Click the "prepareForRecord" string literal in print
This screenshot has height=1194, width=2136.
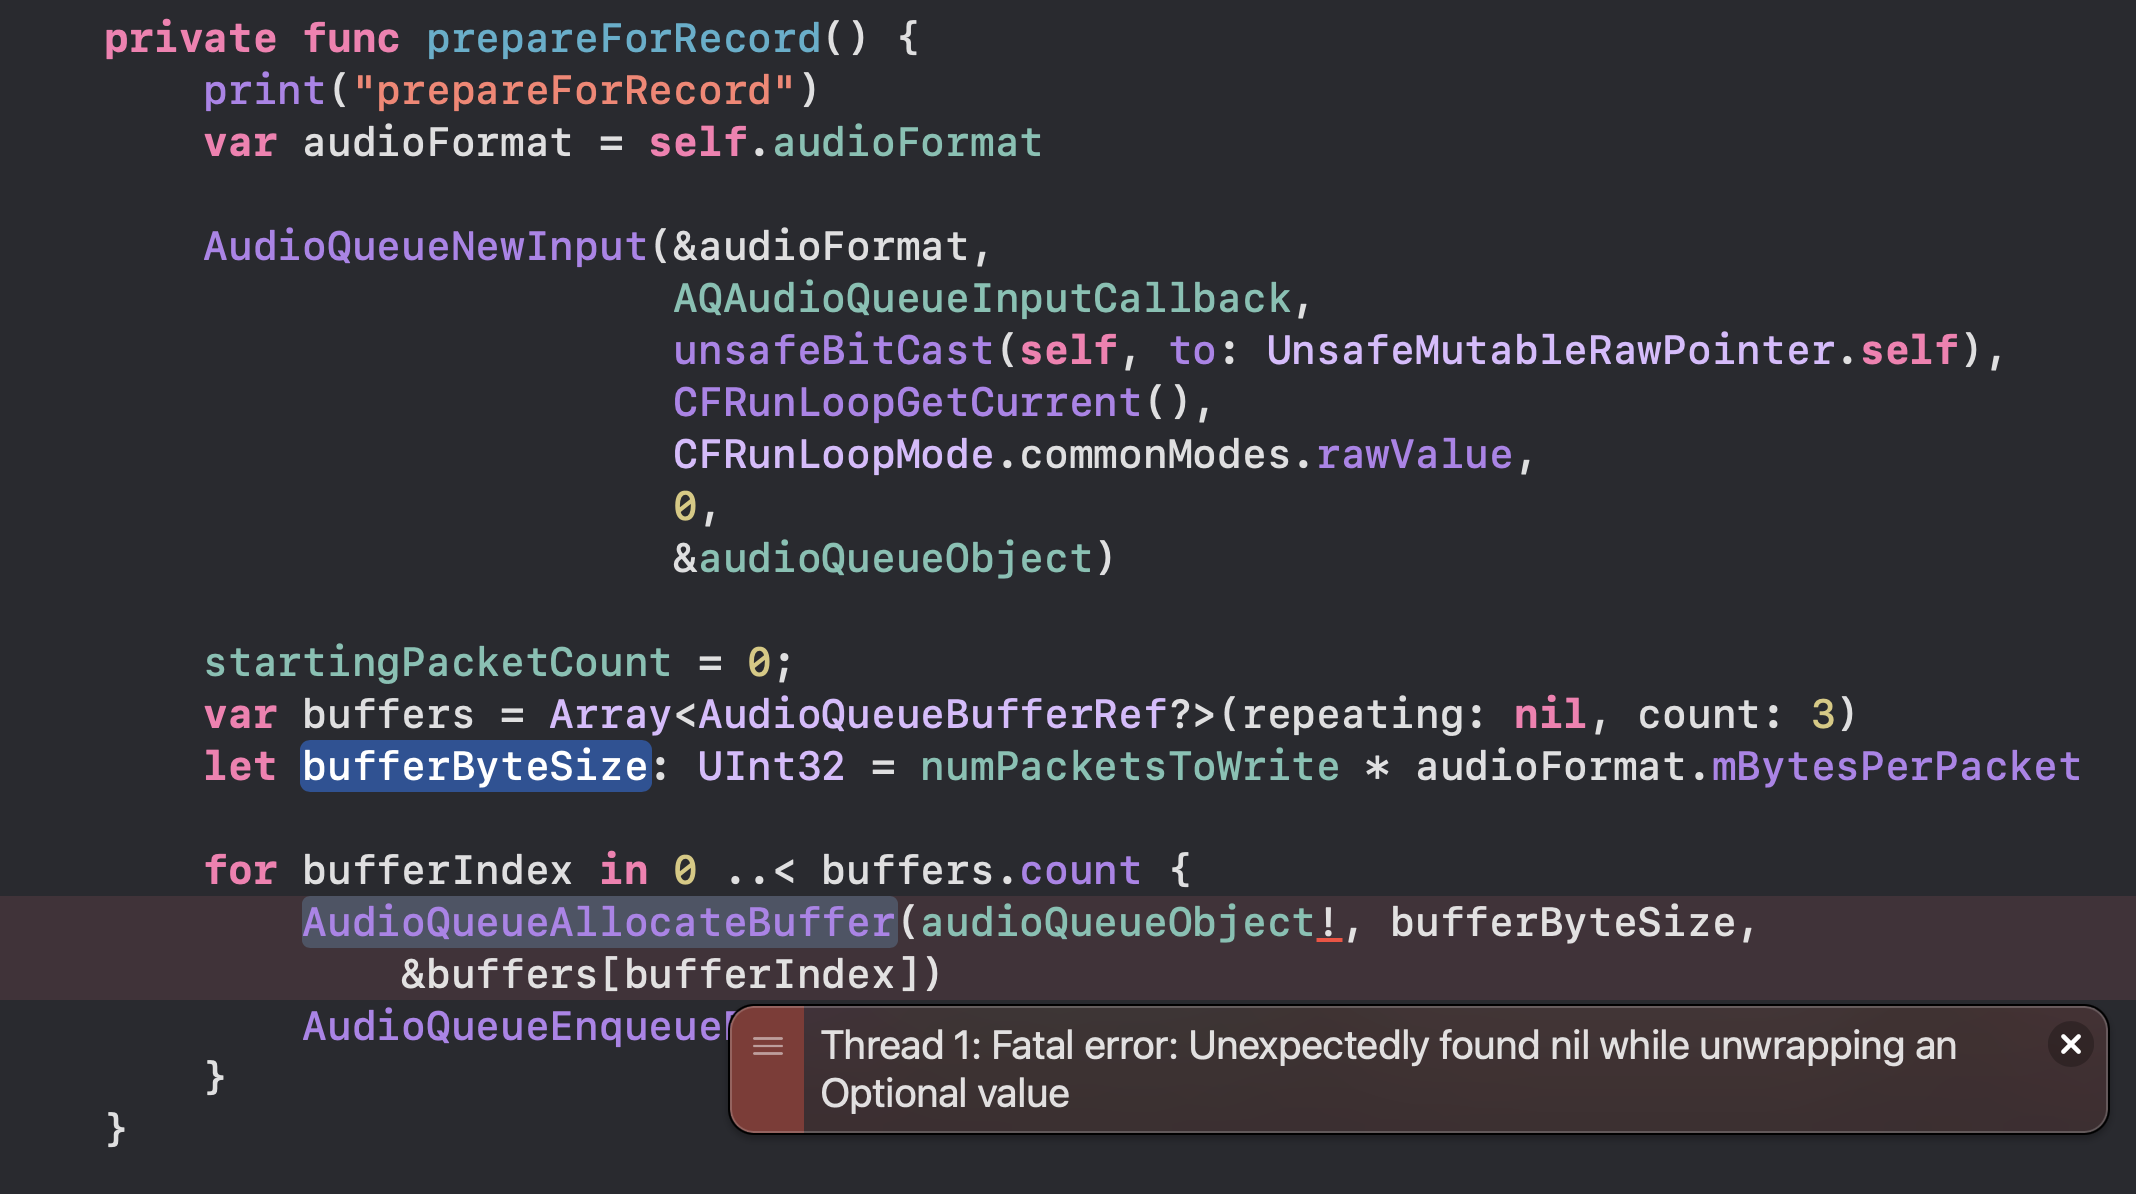coord(574,90)
